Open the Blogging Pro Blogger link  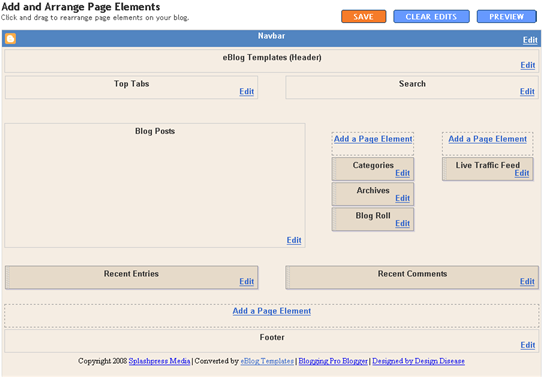[x=333, y=361]
